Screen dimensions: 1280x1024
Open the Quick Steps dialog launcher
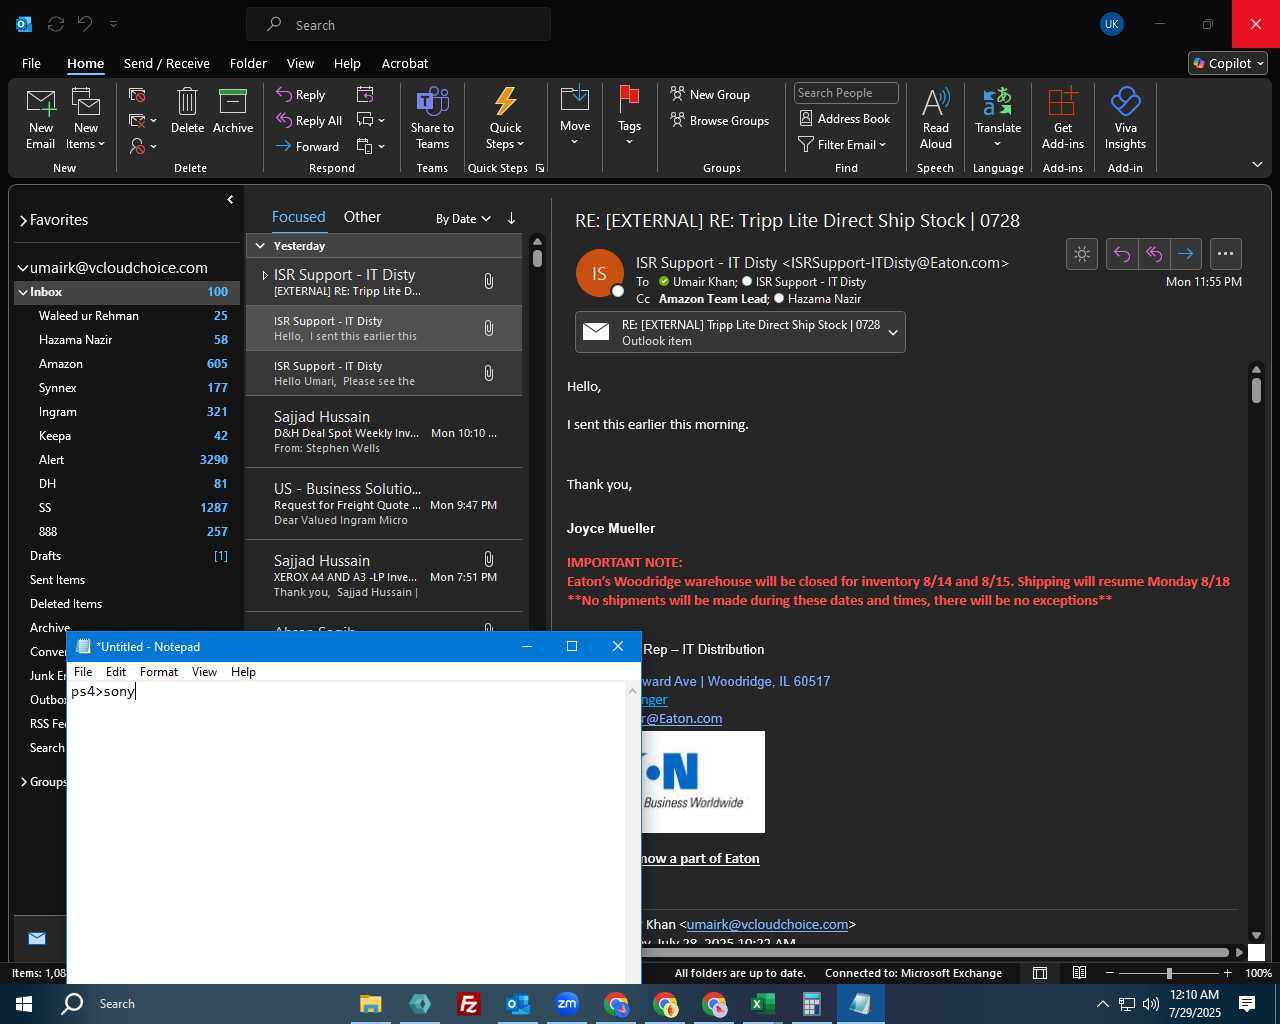pos(540,168)
